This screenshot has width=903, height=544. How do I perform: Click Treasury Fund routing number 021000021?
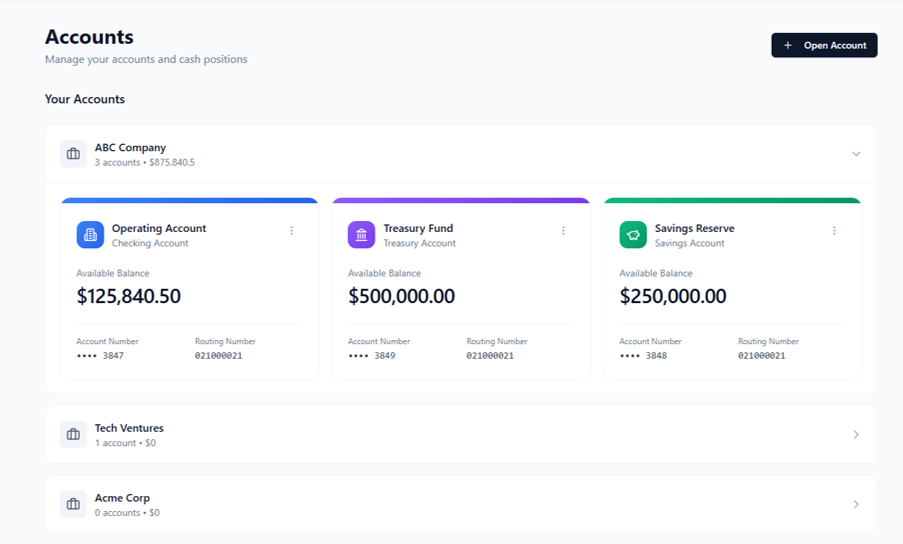point(490,356)
